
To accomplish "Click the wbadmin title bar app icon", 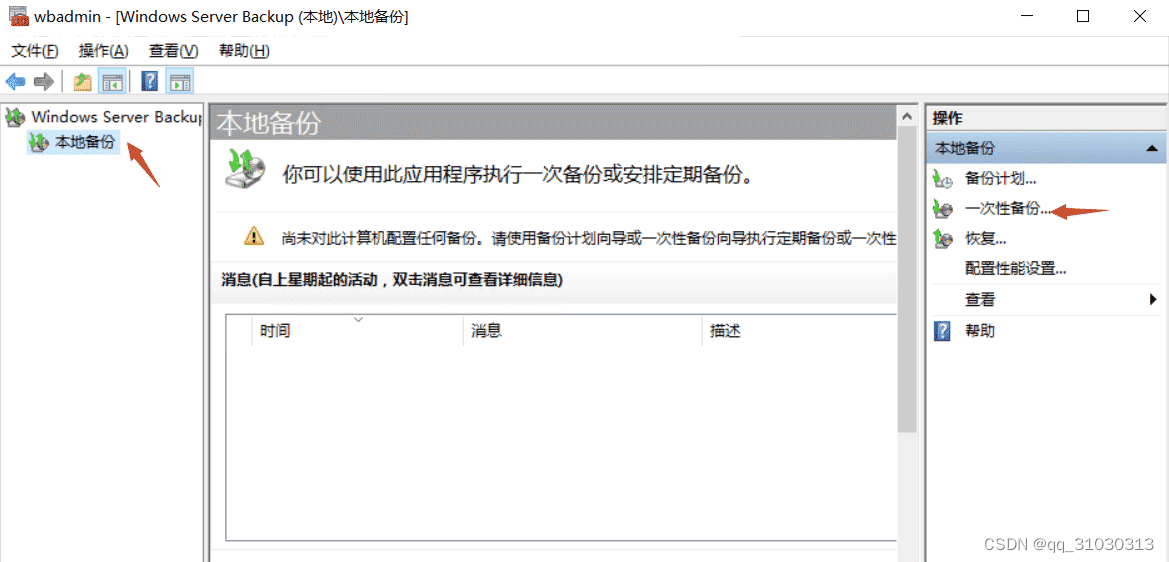I will coord(18,16).
